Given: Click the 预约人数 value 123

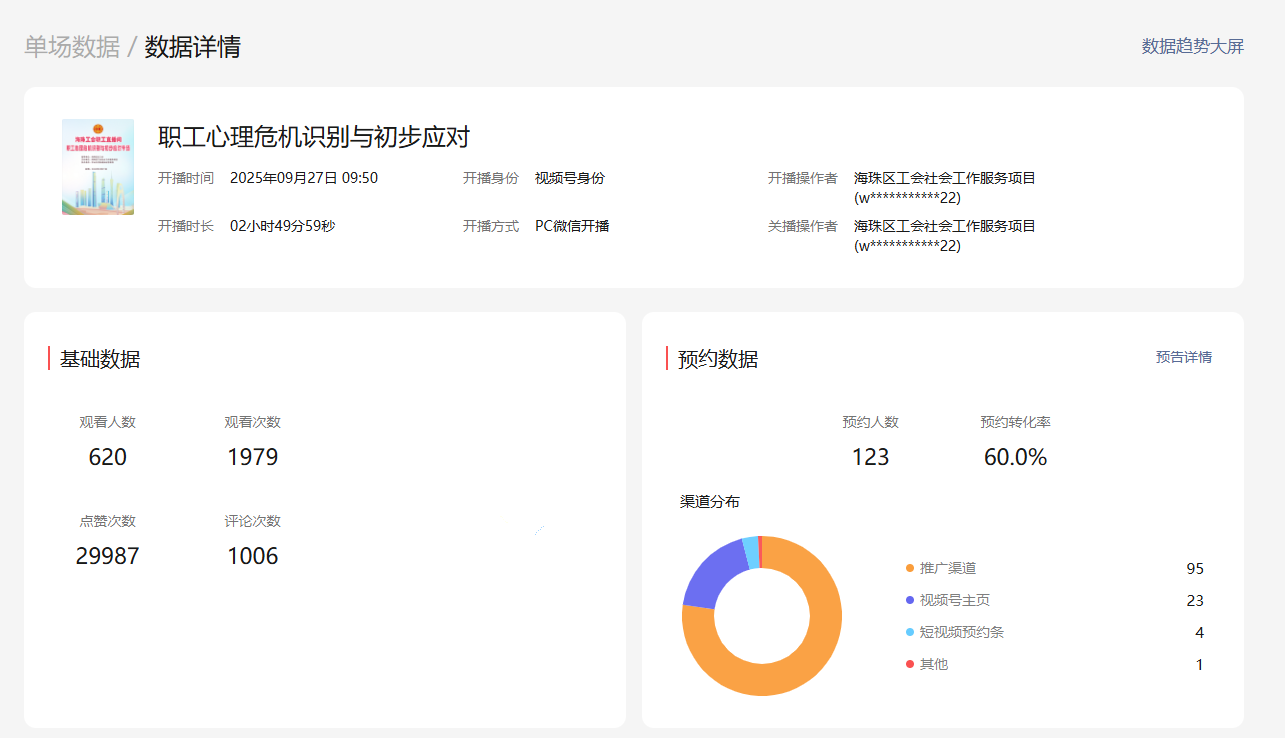Looking at the screenshot, I should coord(870,457).
